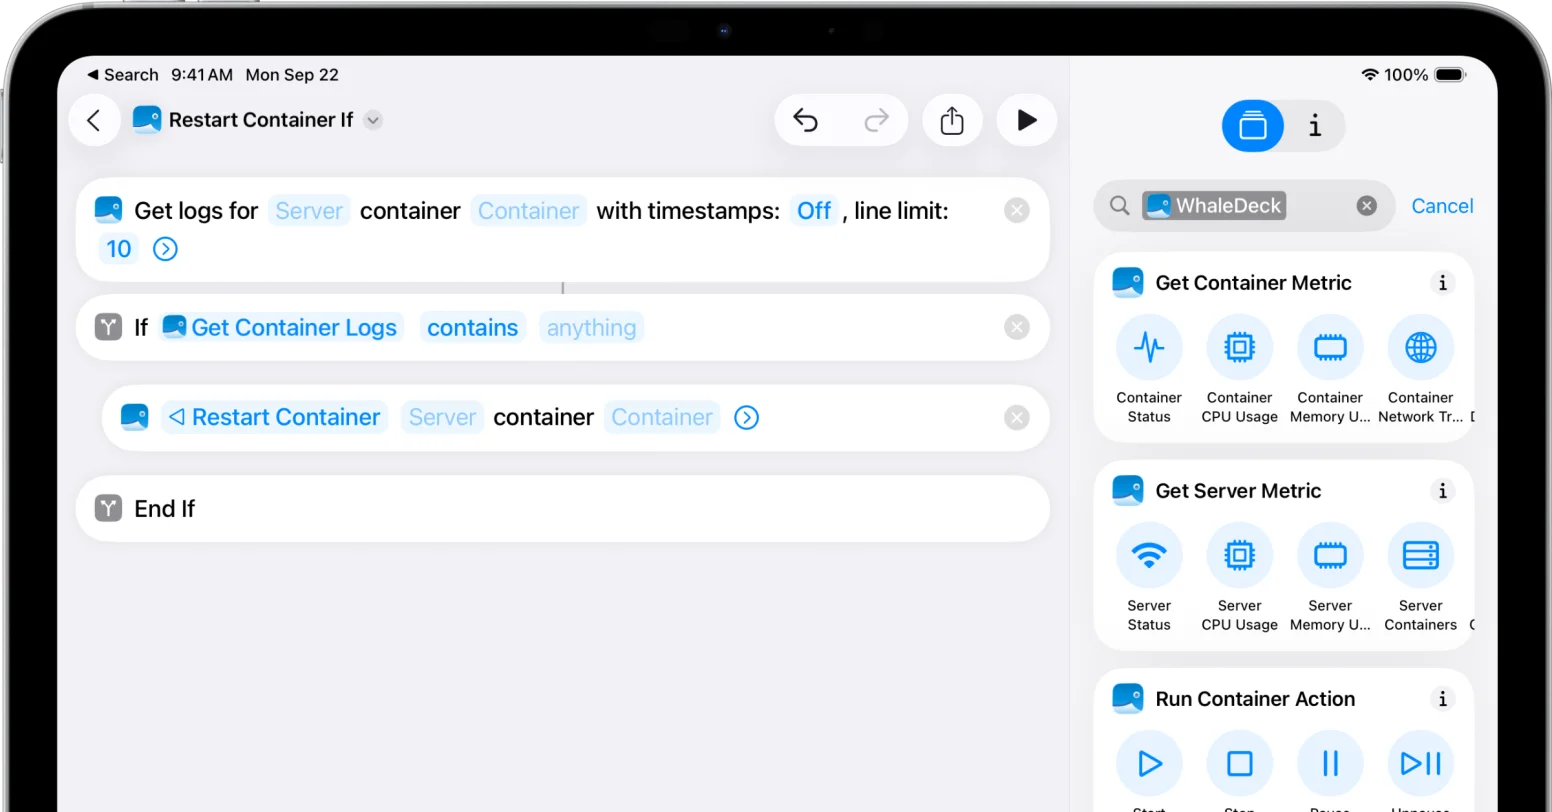Select the Pause container action icon

1330,763
